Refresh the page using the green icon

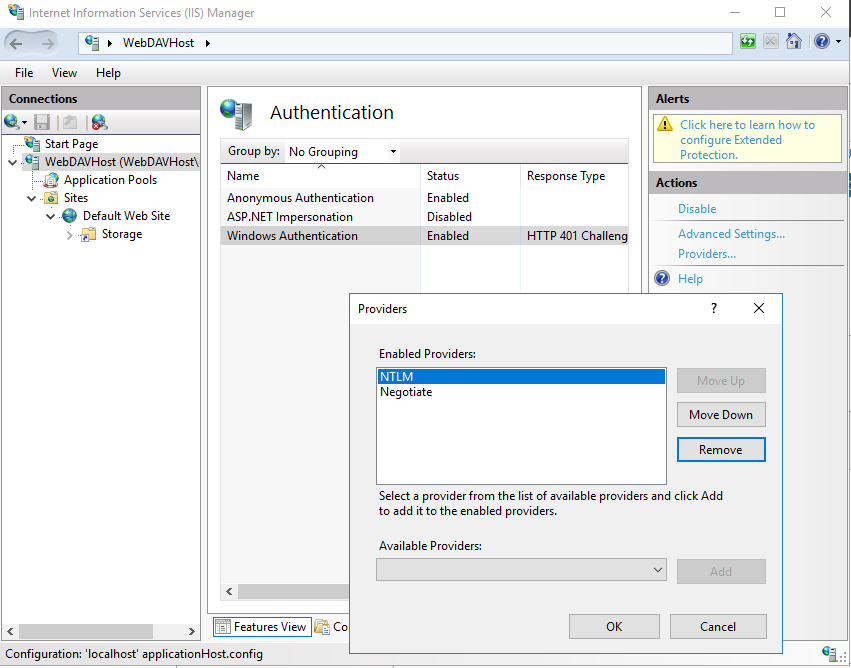point(748,41)
